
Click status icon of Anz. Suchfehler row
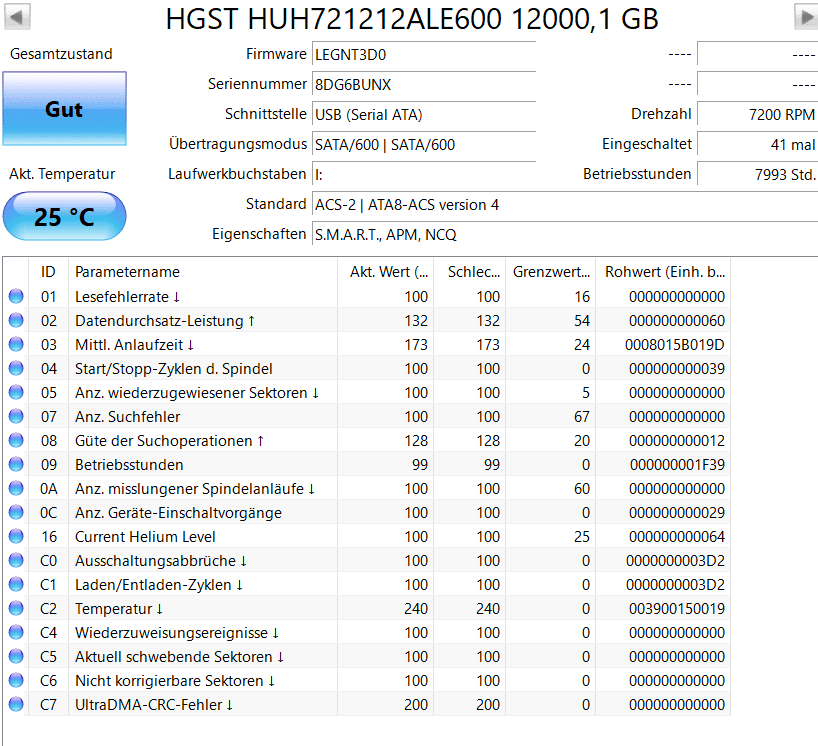(x=16, y=416)
